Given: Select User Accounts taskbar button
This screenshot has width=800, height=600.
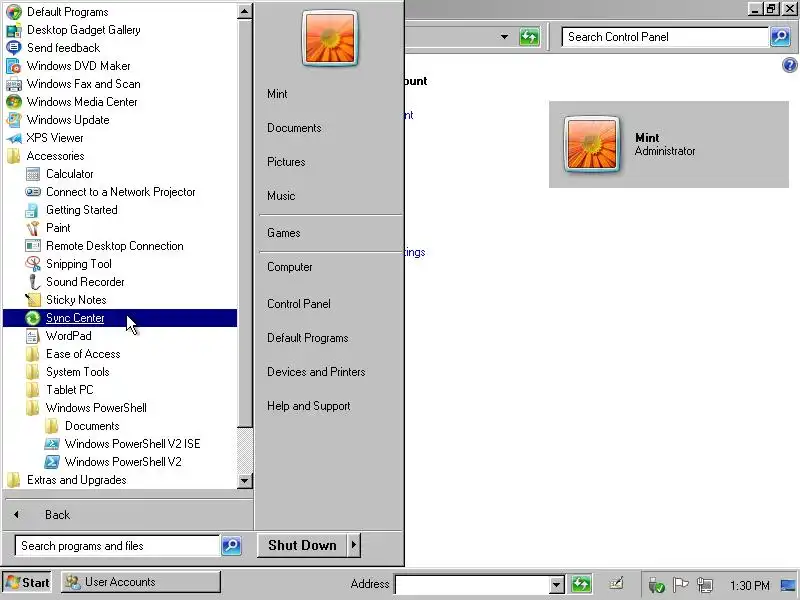Looking at the screenshot, I should pyautogui.click(x=141, y=582).
